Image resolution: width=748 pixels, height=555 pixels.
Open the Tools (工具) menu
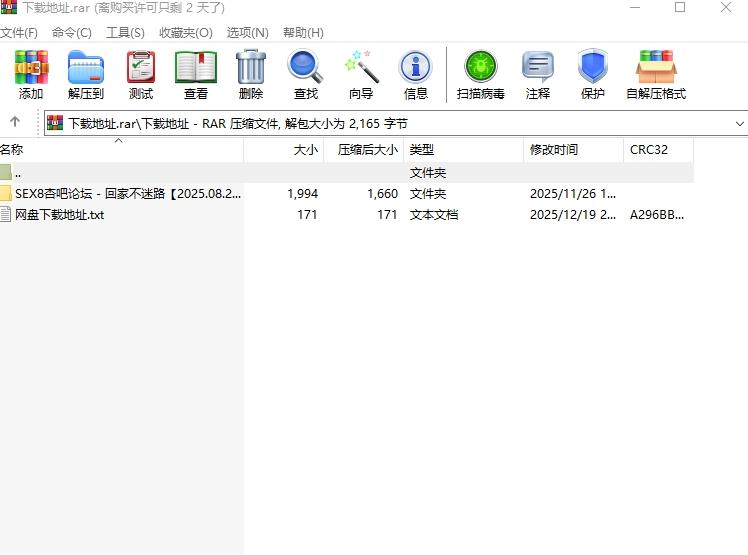(125, 32)
